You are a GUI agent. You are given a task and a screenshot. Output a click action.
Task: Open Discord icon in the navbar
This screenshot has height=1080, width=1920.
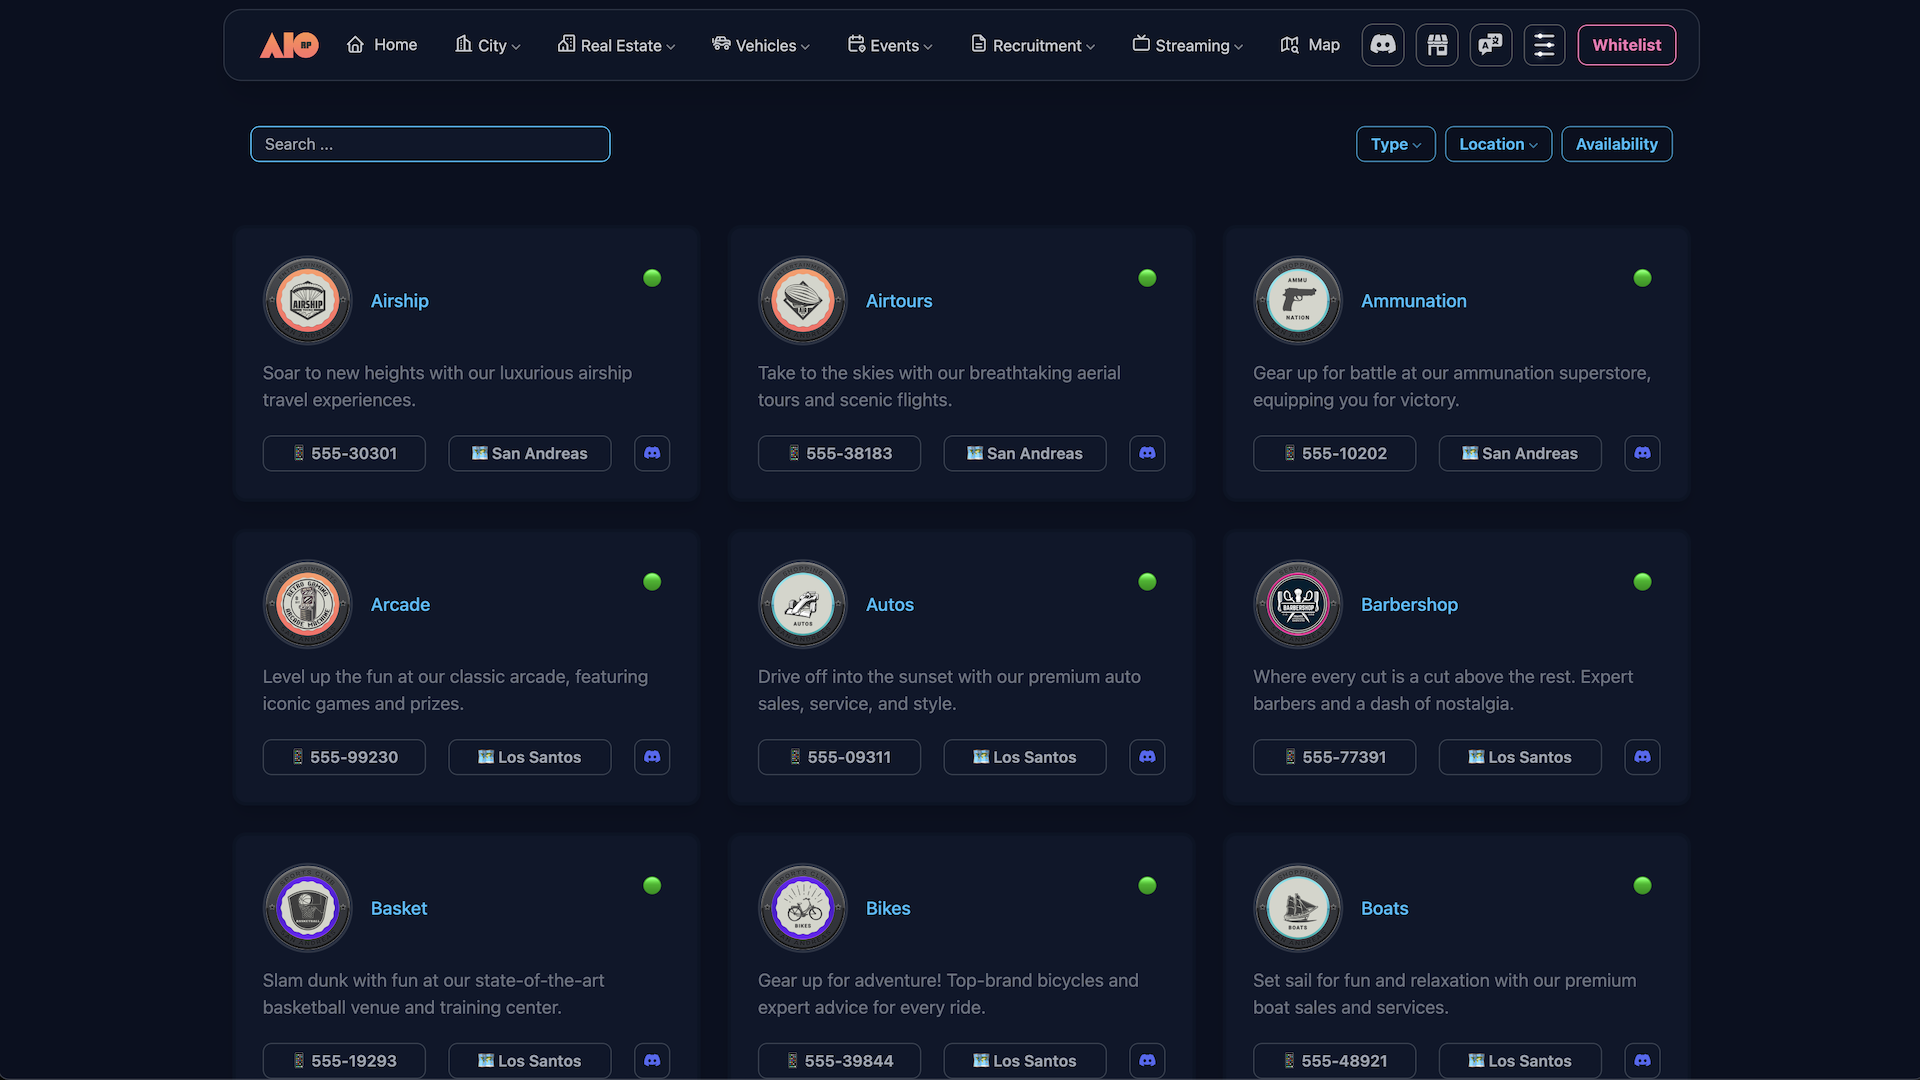(x=1383, y=45)
